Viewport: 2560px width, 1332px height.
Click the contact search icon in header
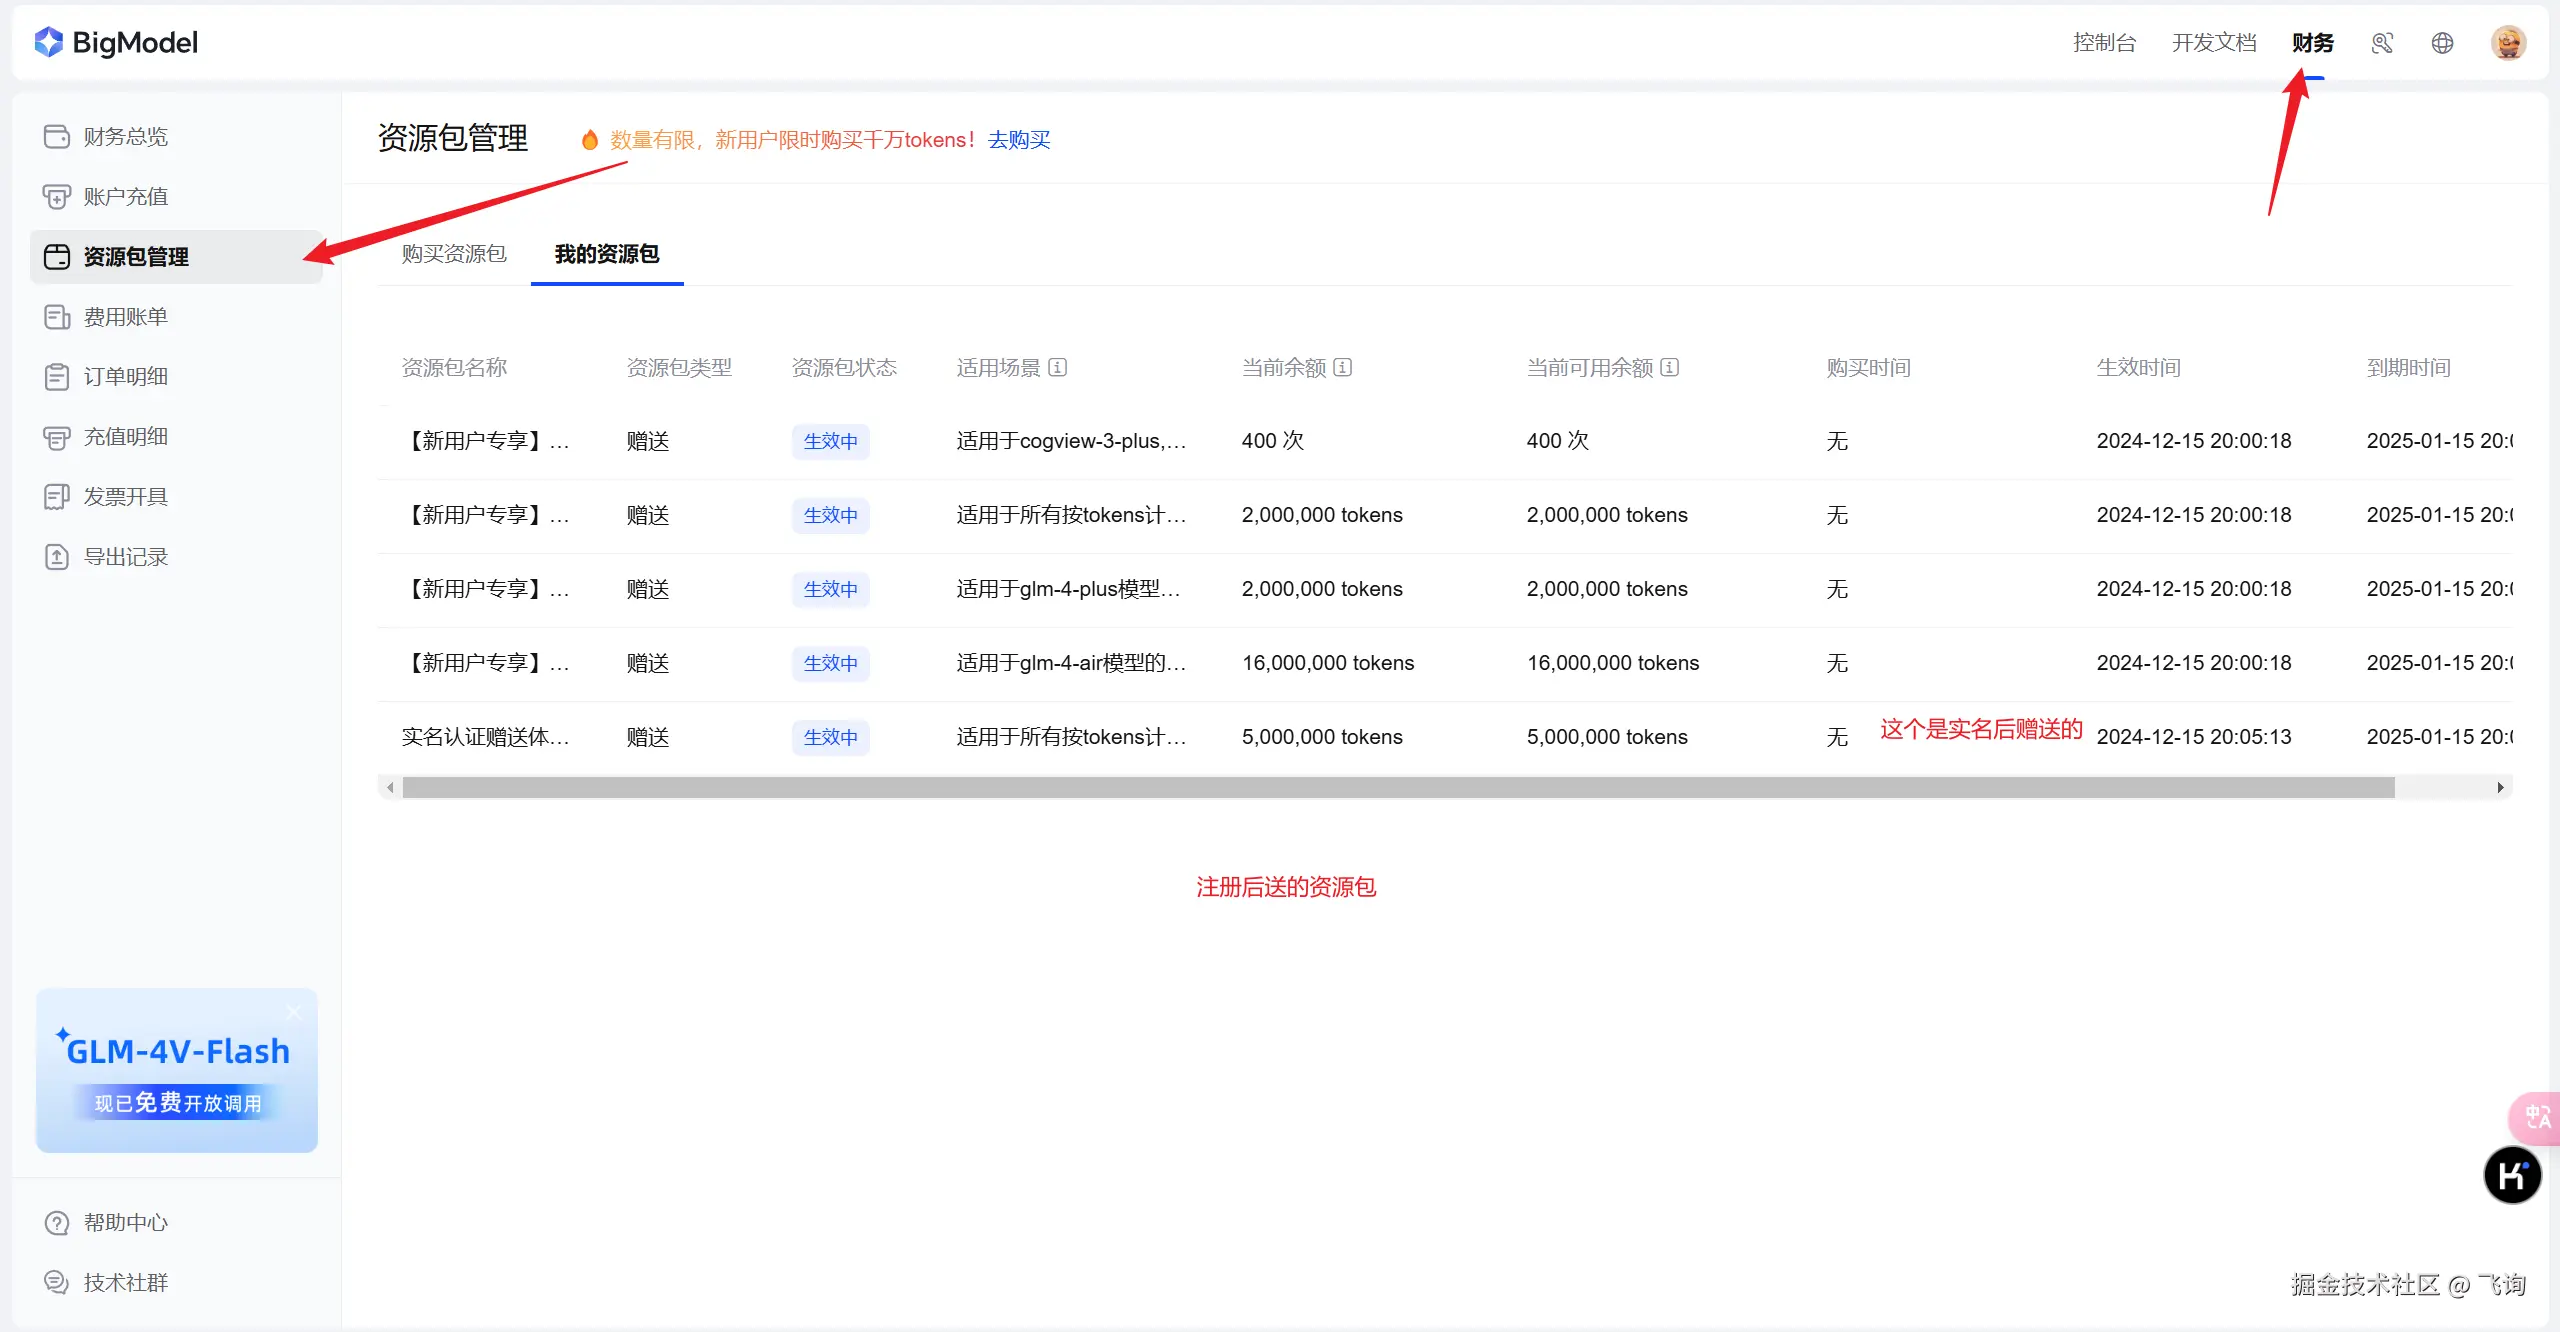(x=2382, y=43)
